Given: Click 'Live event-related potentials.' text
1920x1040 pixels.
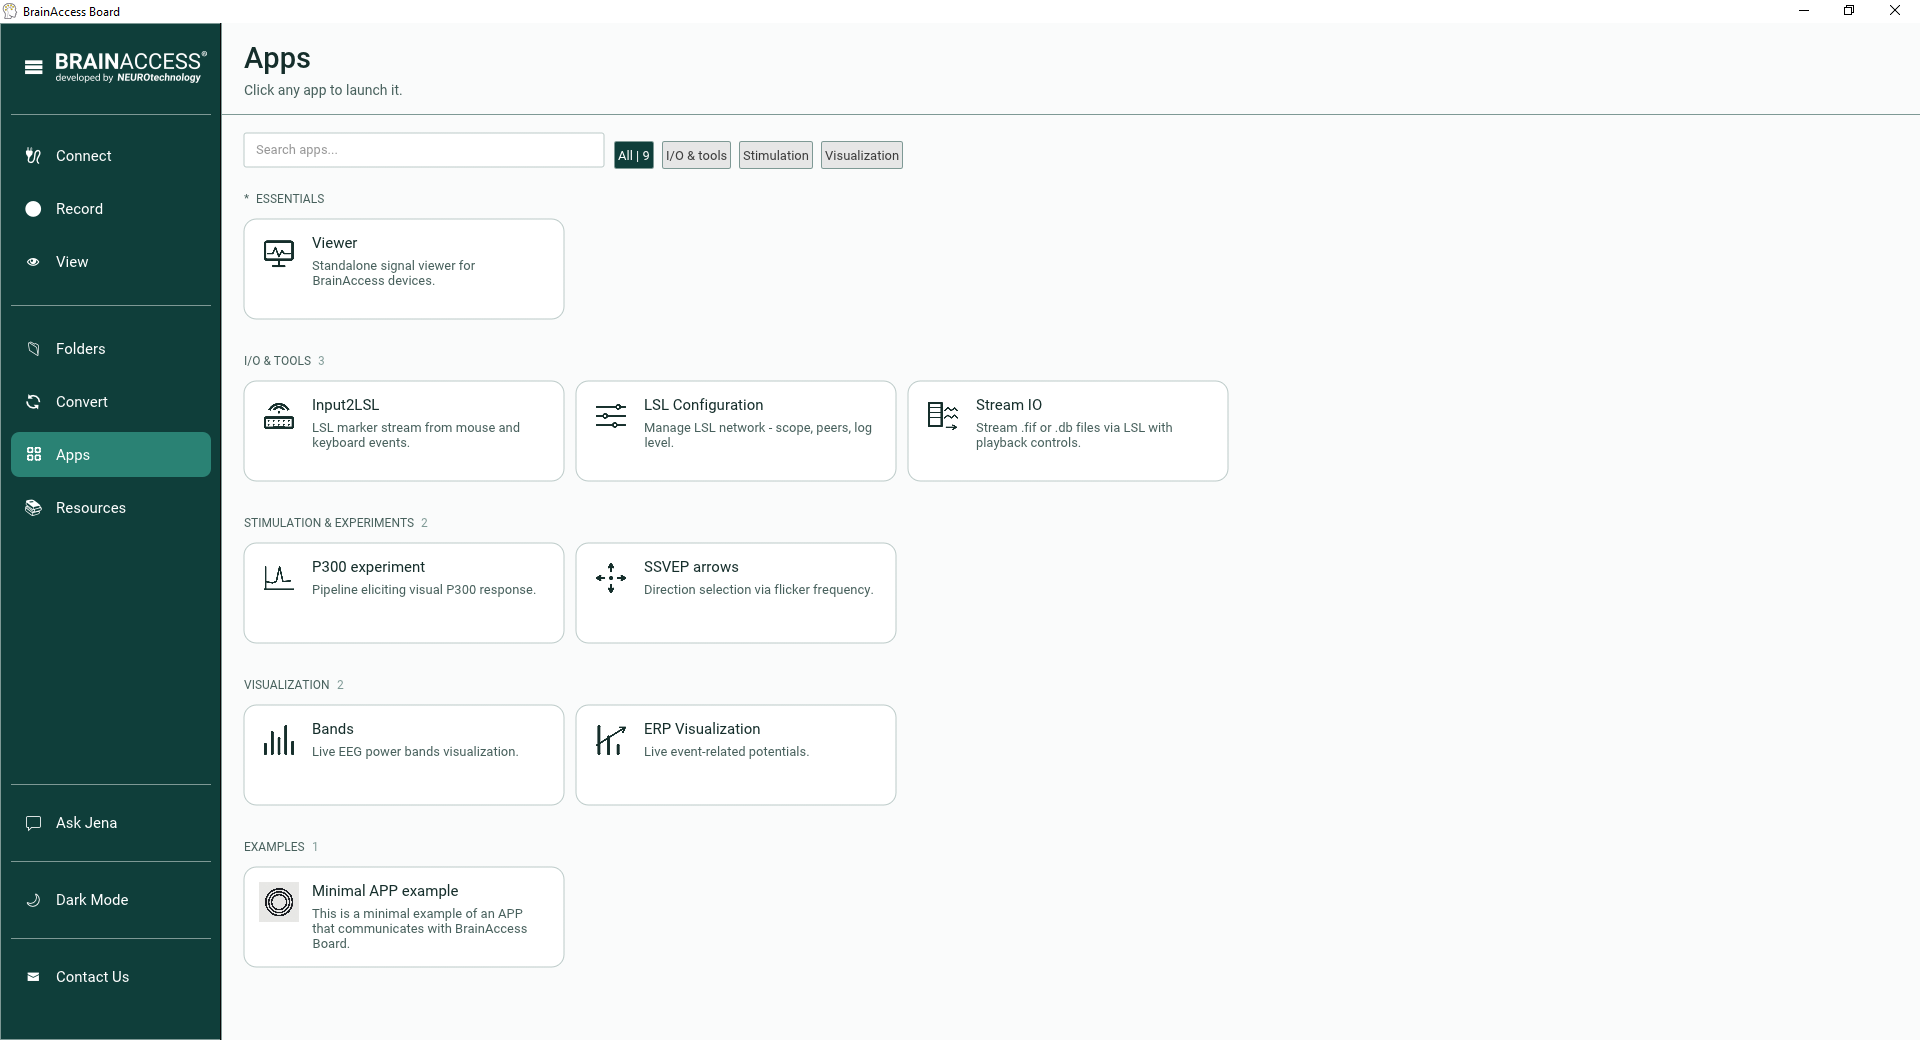Looking at the screenshot, I should pyautogui.click(x=726, y=752).
